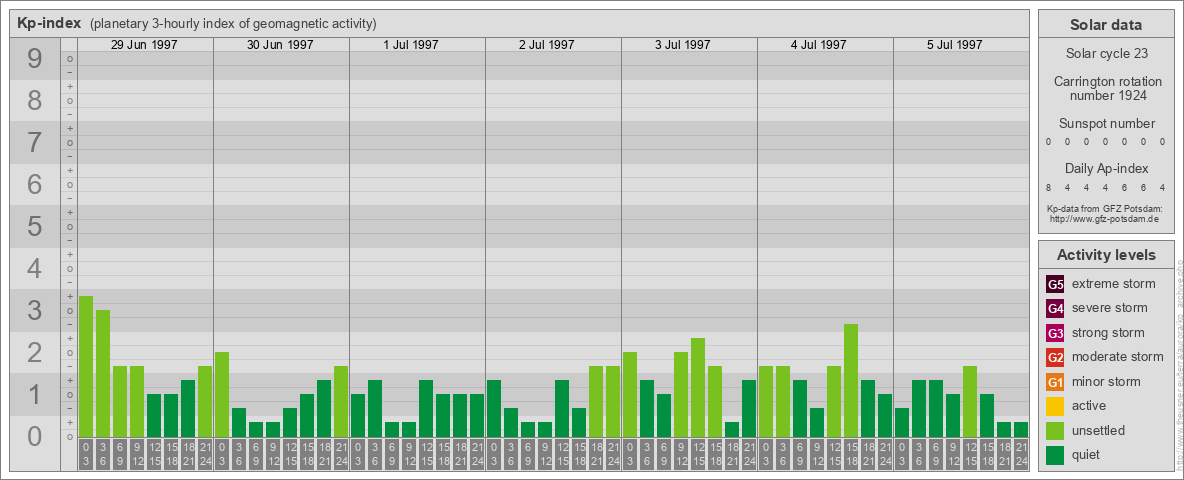1184x480 pixels.
Task: Select the G3 strong storm badge
Action: (1055, 333)
